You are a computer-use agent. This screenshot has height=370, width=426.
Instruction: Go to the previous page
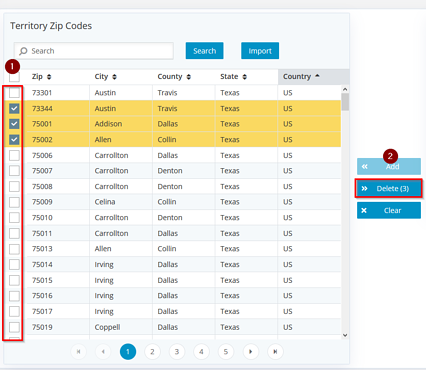click(x=103, y=352)
